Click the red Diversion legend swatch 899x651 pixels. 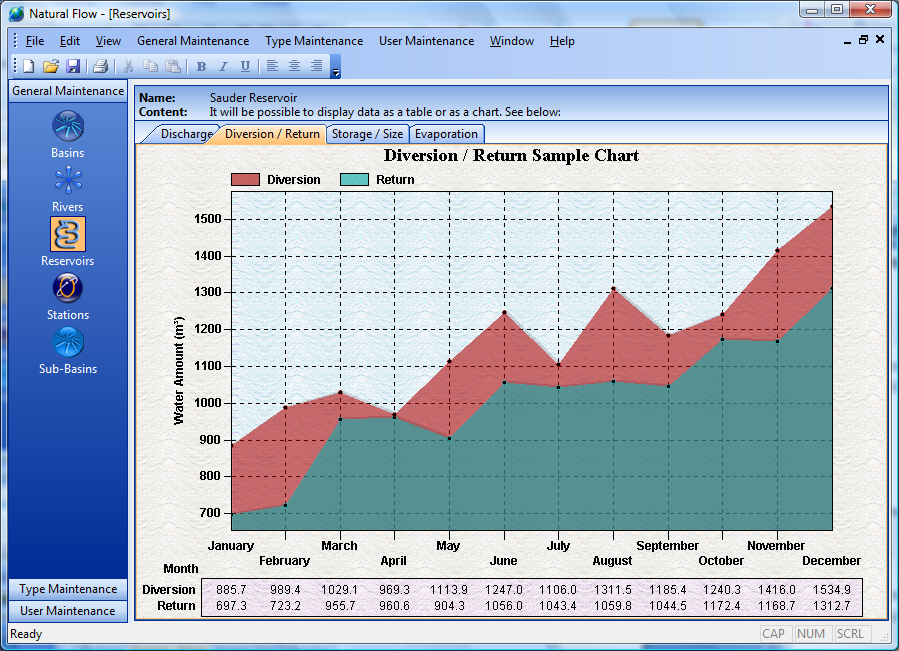tap(245, 180)
